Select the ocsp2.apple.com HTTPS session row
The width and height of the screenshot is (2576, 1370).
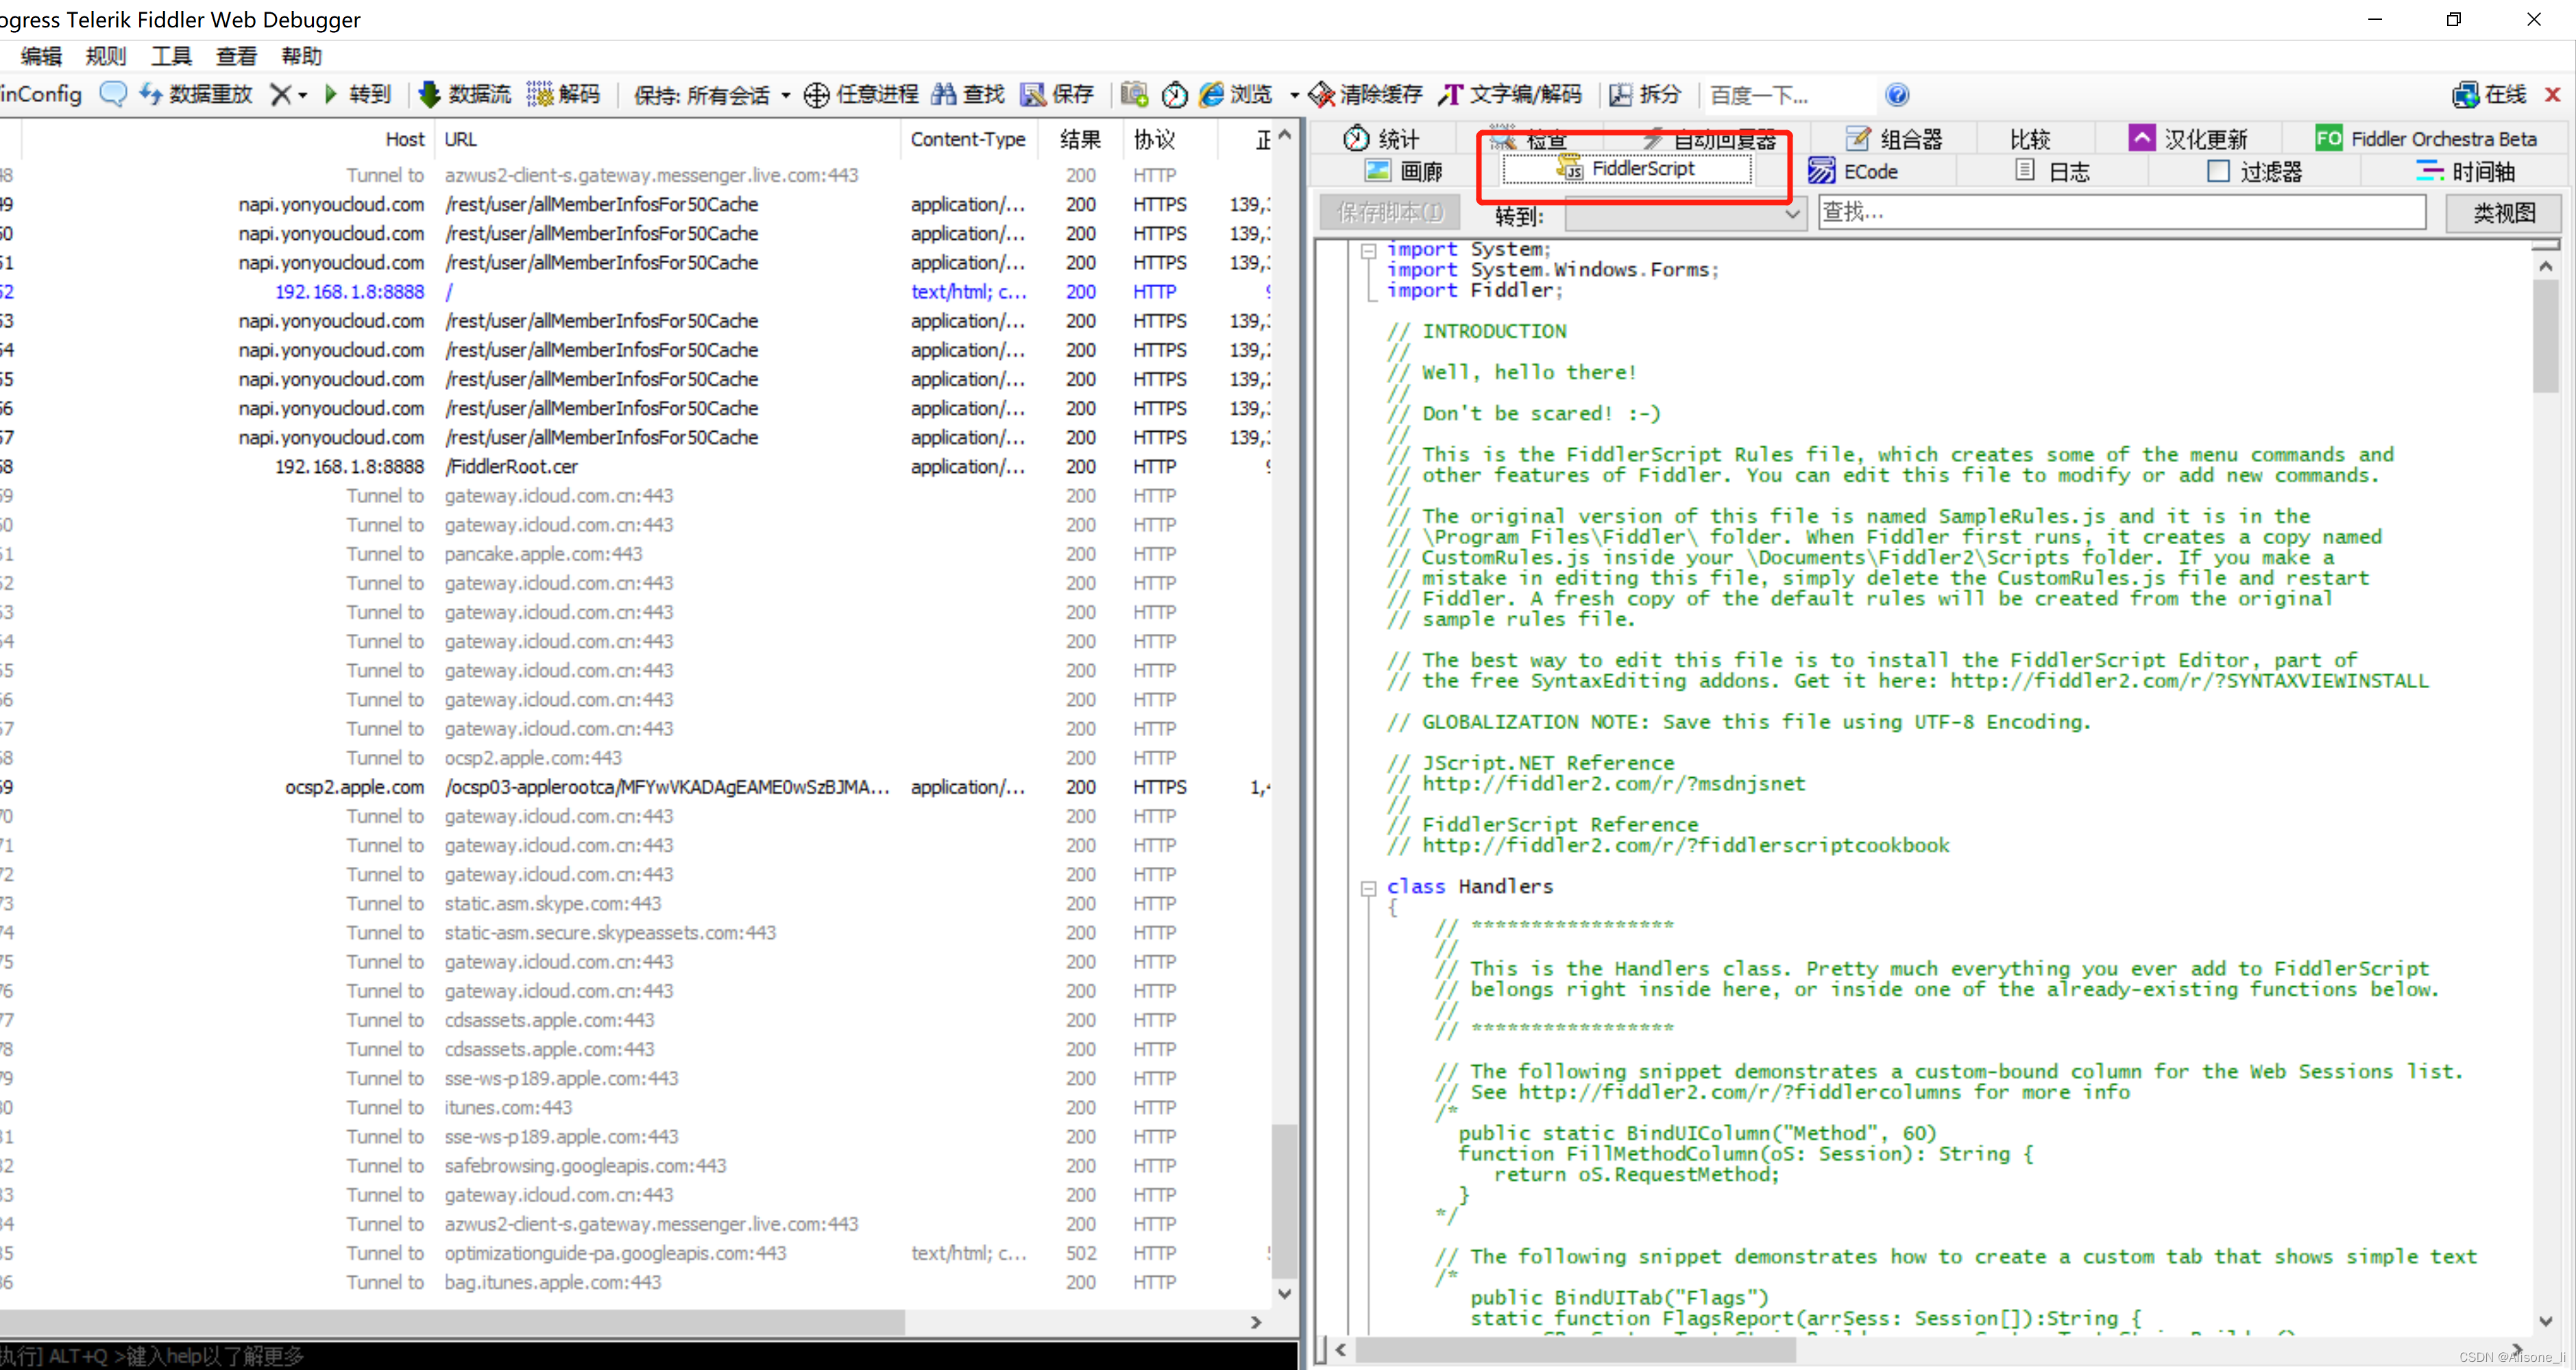click(x=636, y=787)
